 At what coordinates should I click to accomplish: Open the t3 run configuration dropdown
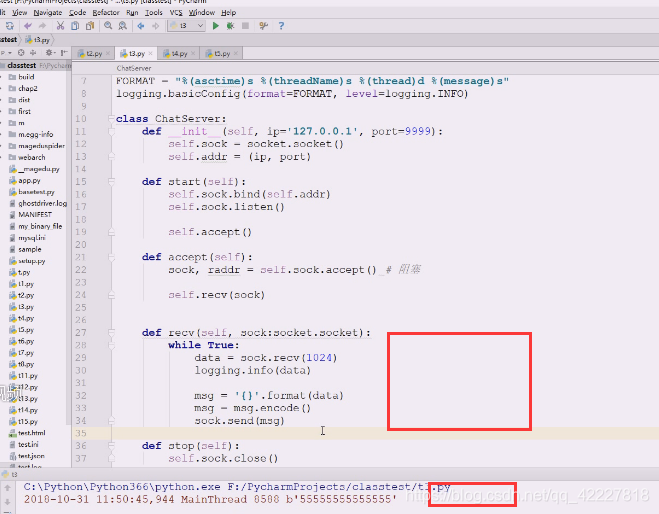pos(186,26)
